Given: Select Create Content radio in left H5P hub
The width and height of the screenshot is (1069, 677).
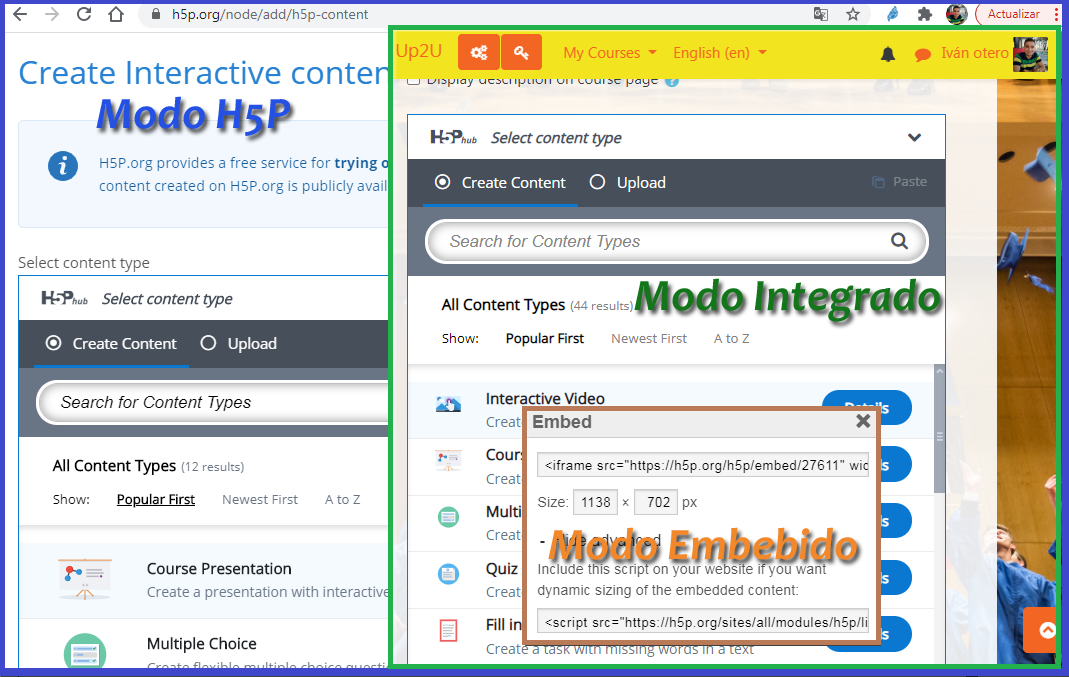Looking at the screenshot, I should (54, 343).
